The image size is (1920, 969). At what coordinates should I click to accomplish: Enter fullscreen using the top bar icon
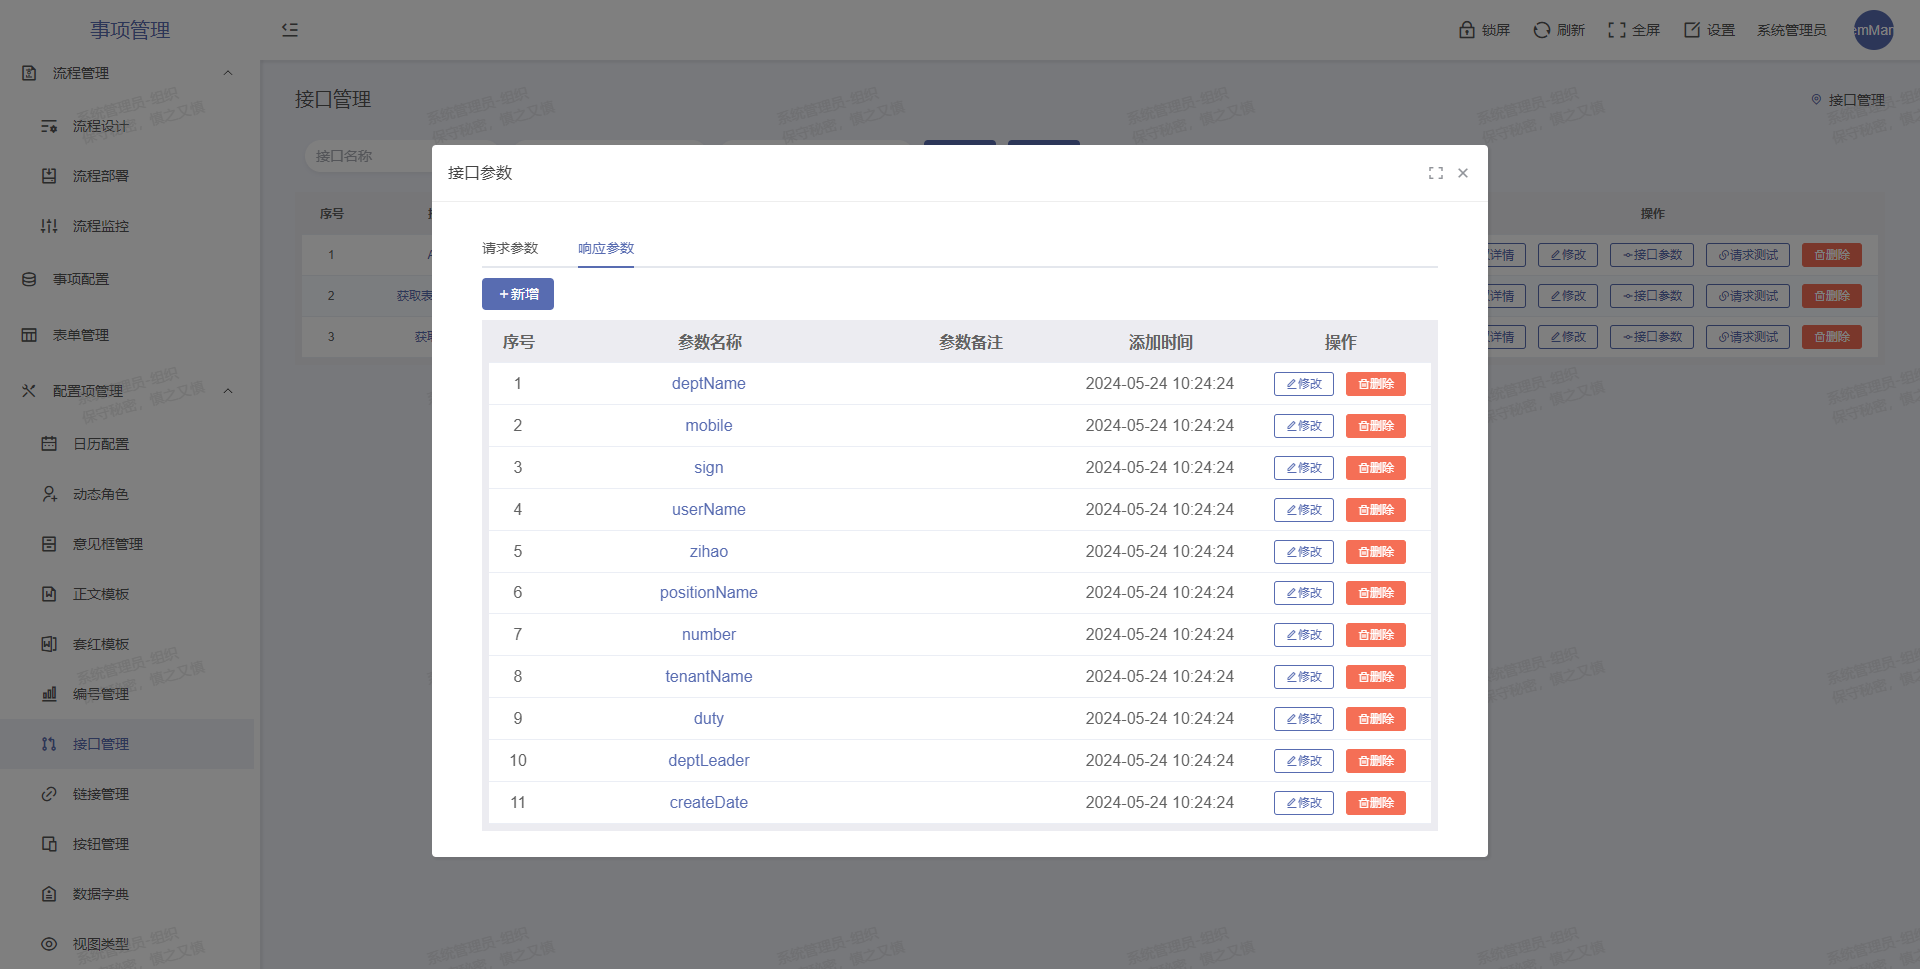tap(1616, 30)
